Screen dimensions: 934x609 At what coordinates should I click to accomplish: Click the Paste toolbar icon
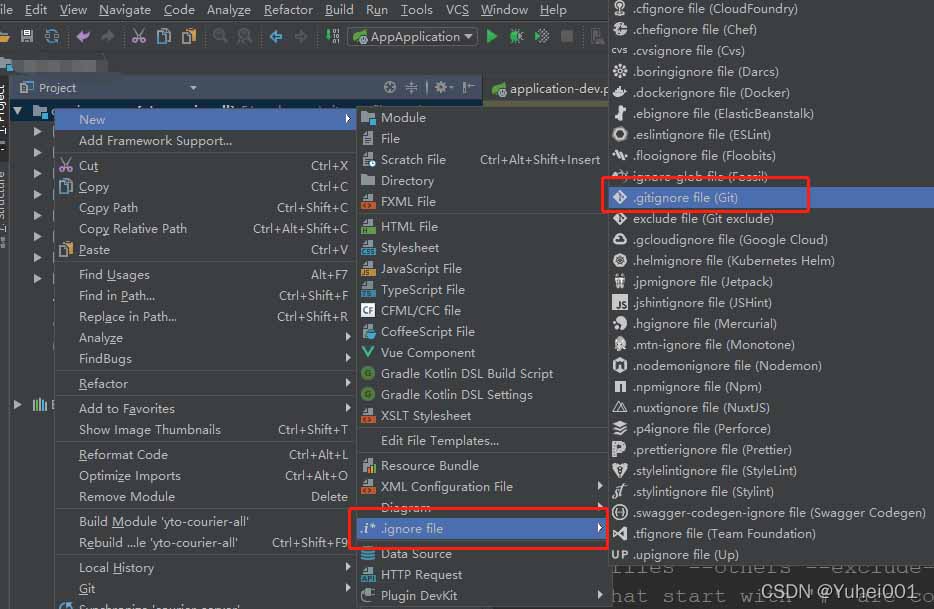coord(189,36)
